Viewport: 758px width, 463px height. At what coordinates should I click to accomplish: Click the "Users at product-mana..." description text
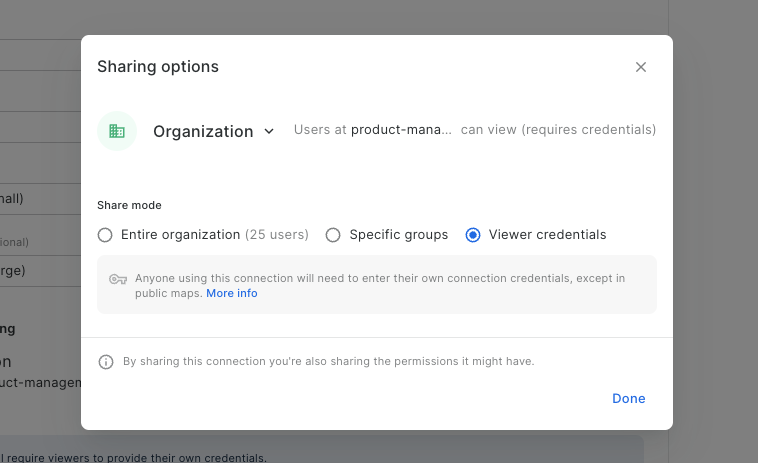click(x=372, y=130)
